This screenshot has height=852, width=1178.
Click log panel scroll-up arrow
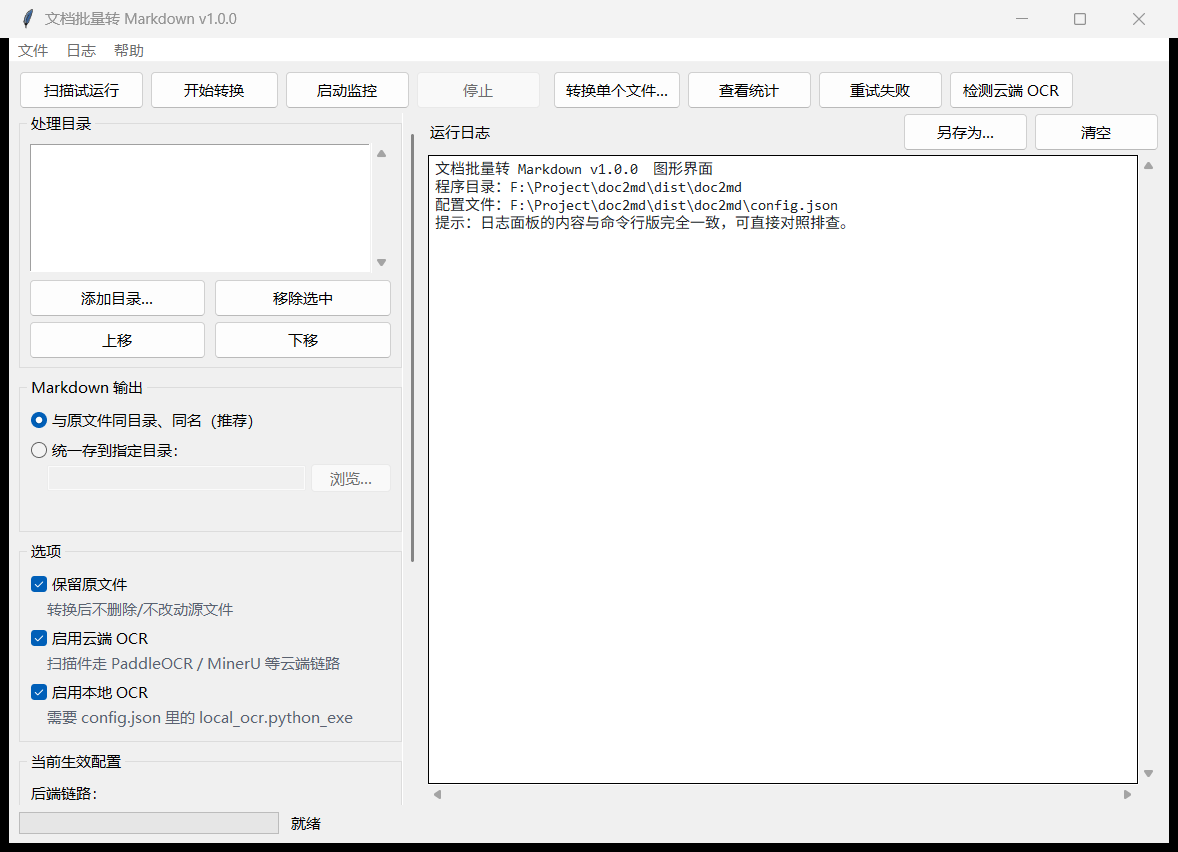(x=1149, y=165)
